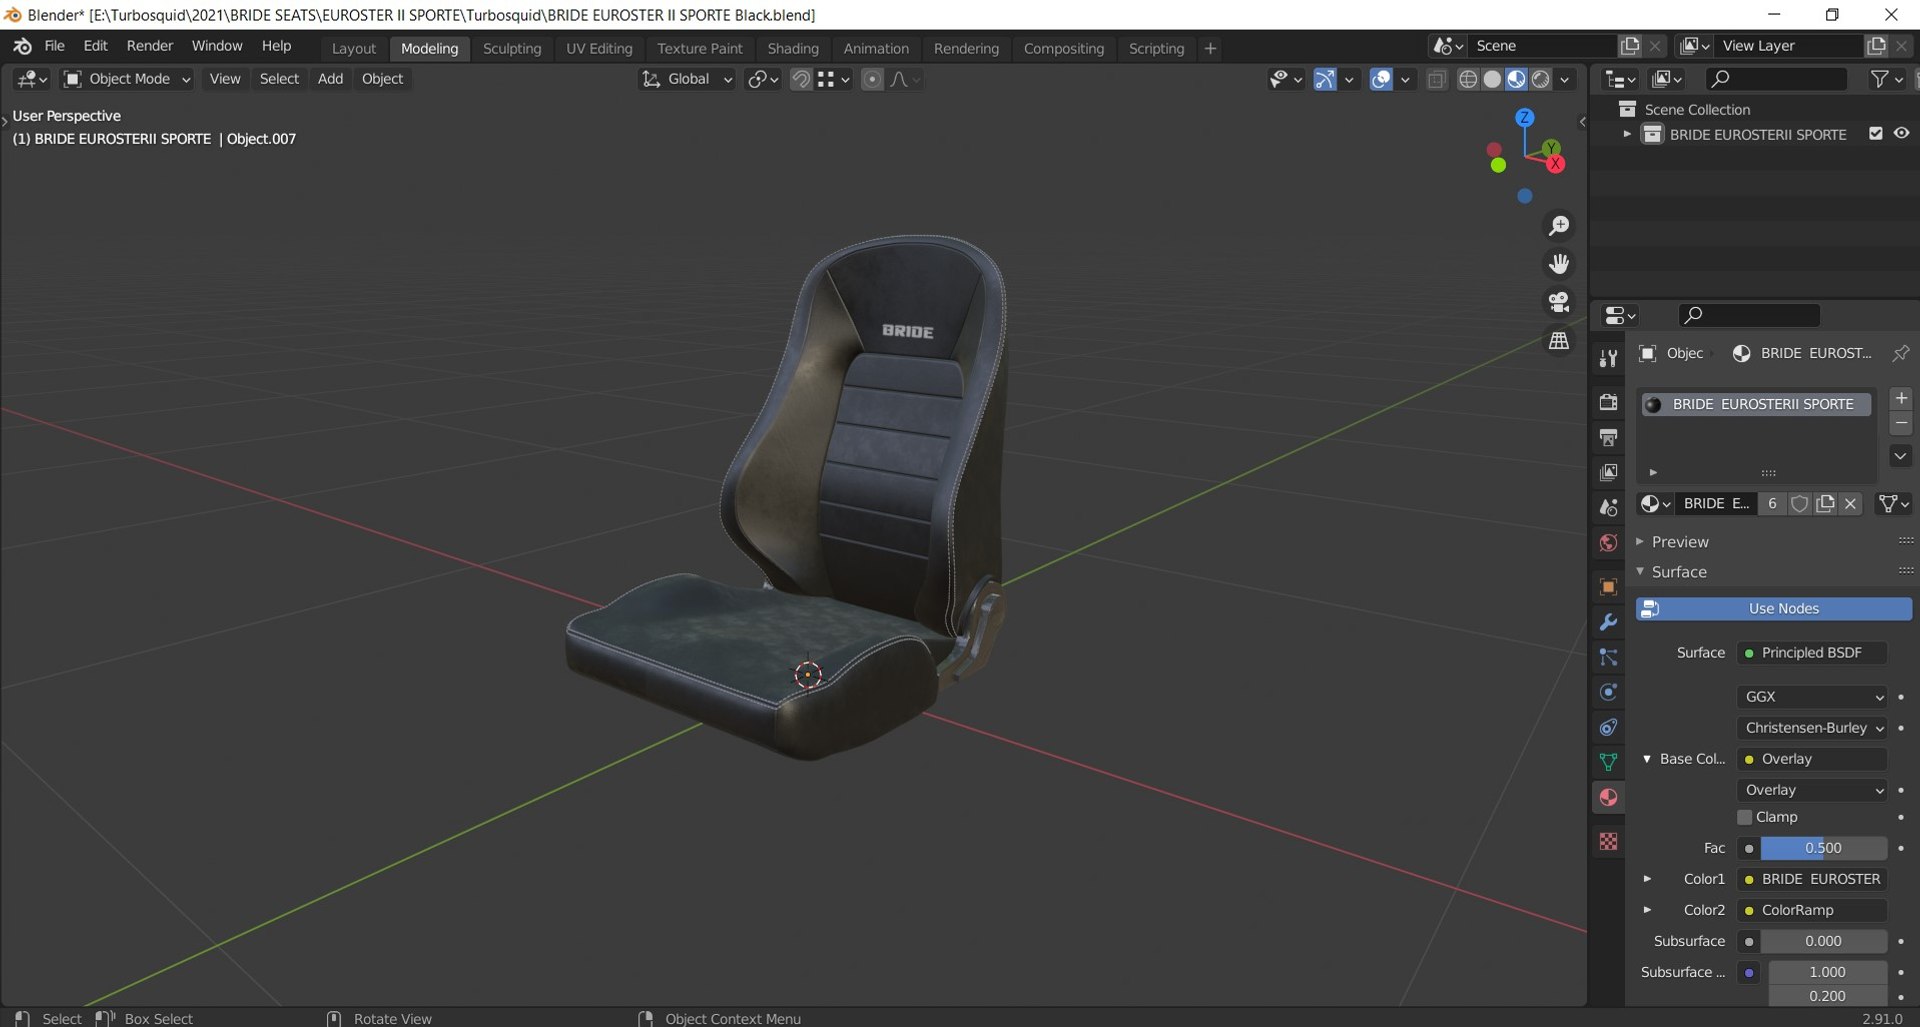Select solid viewport shading mode
1920x1027 pixels.
[x=1492, y=79]
